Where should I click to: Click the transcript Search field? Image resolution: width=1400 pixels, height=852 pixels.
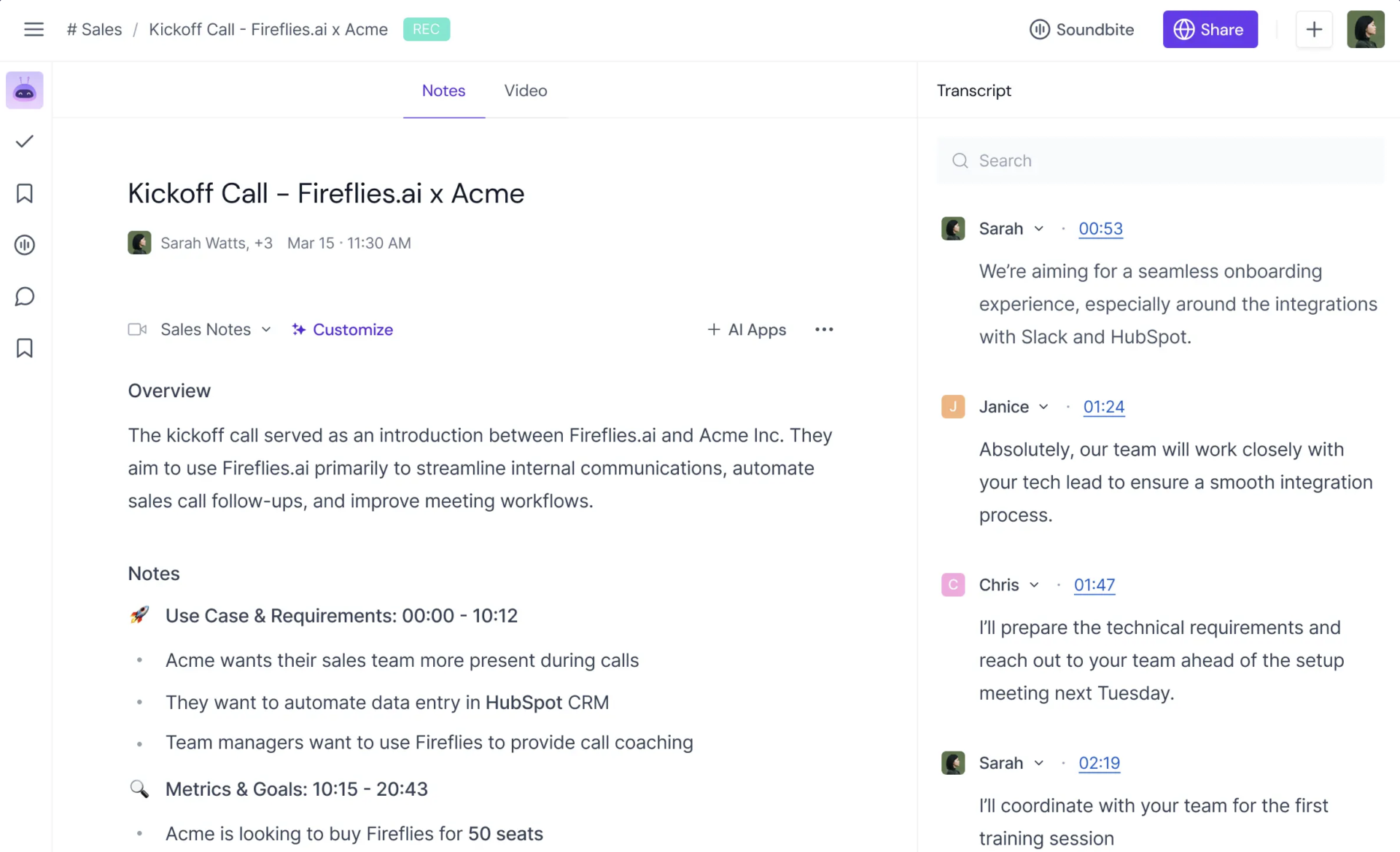[1161, 160]
